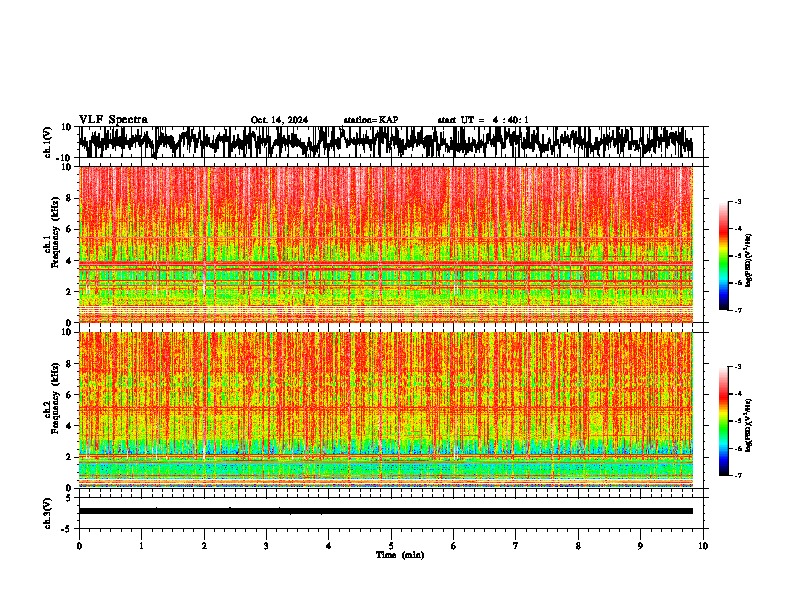
Task: Click the ch.3(V) axis label
Action: tap(48, 513)
